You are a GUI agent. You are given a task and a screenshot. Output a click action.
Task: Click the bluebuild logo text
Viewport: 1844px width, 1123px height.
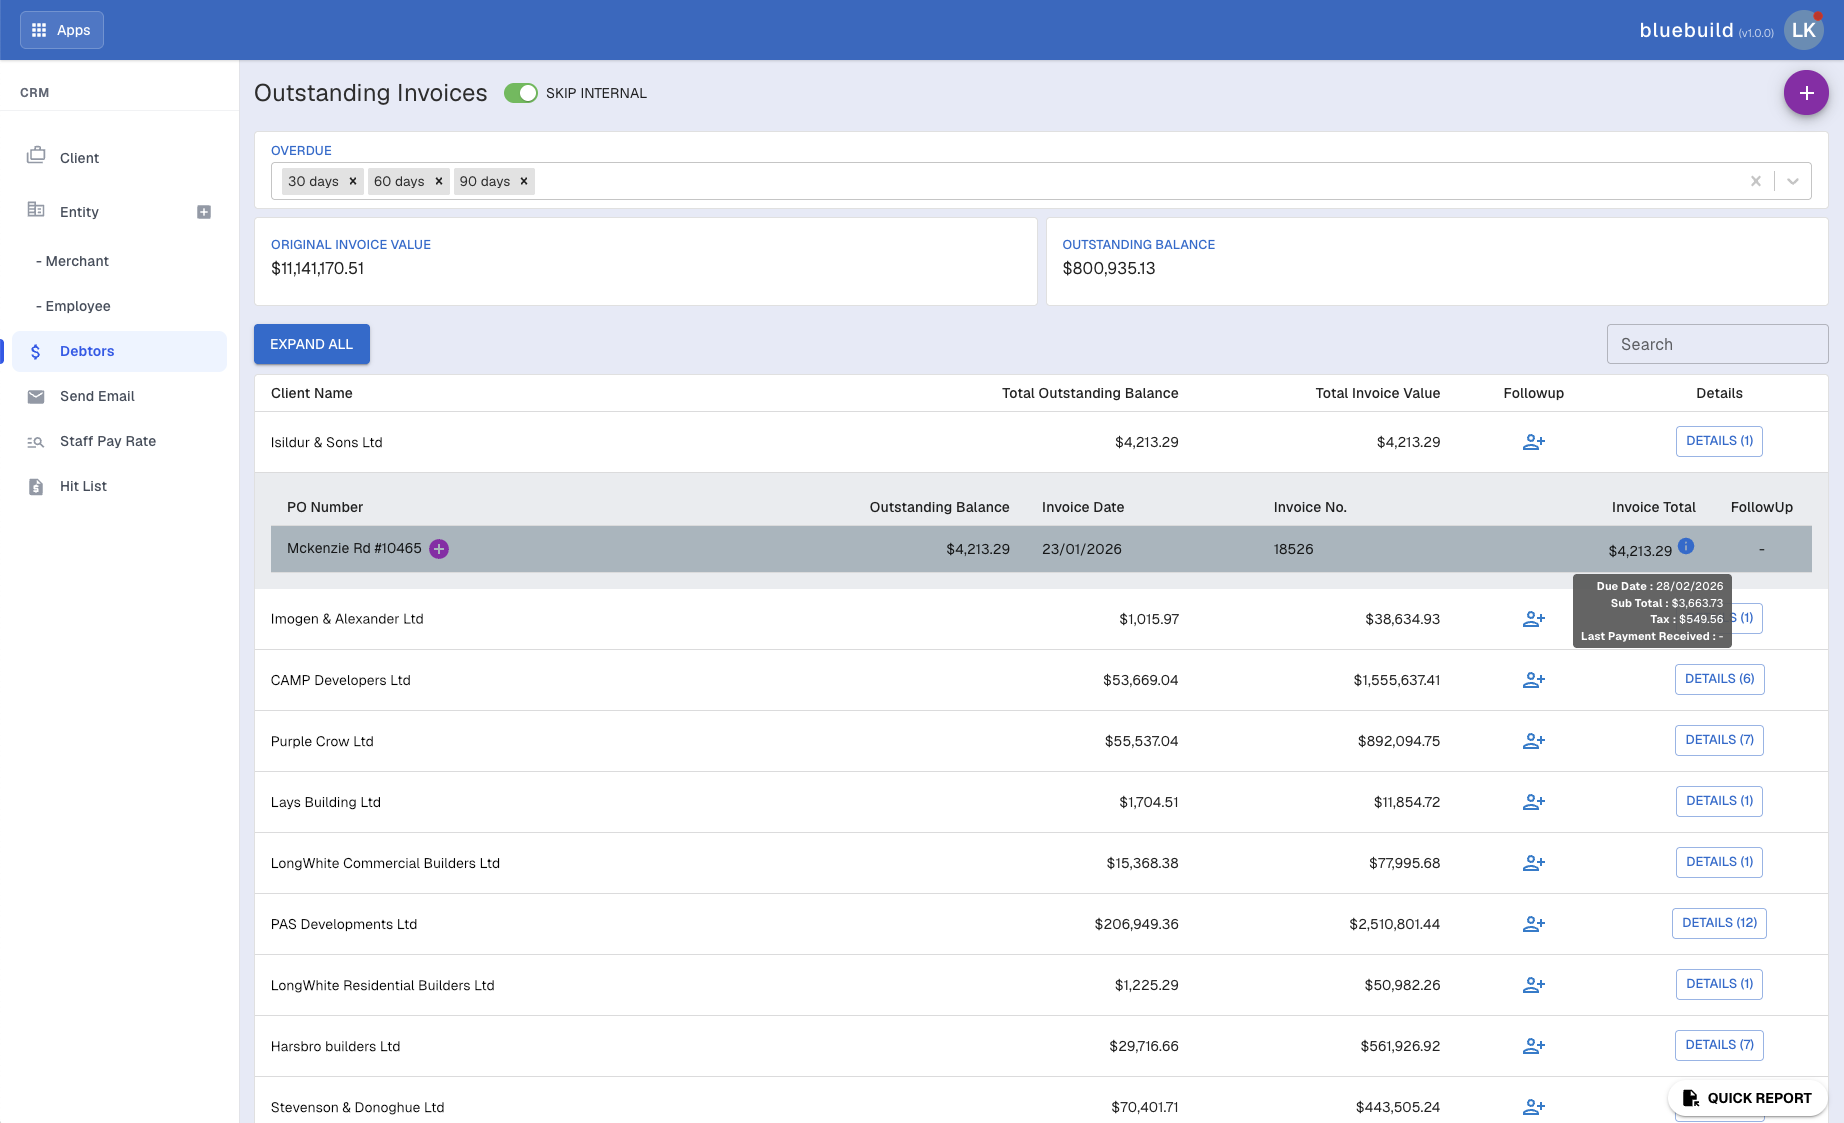pos(1686,30)
